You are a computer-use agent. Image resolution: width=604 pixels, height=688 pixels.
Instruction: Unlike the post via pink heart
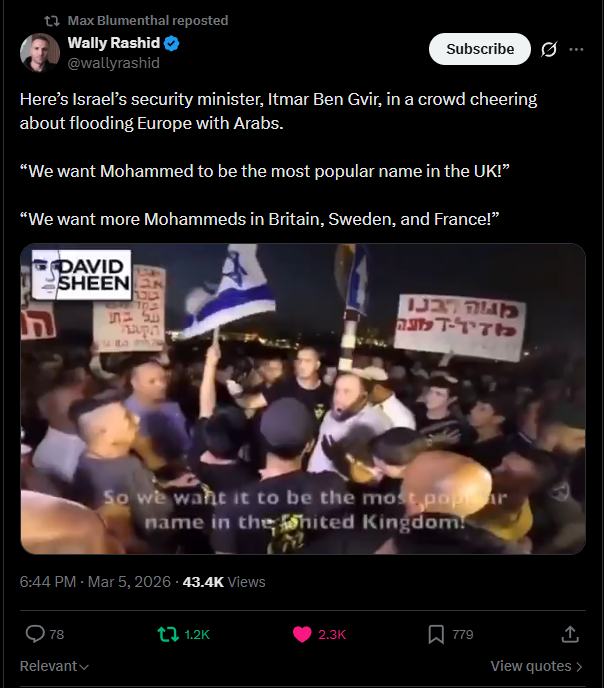coord(302,634)
